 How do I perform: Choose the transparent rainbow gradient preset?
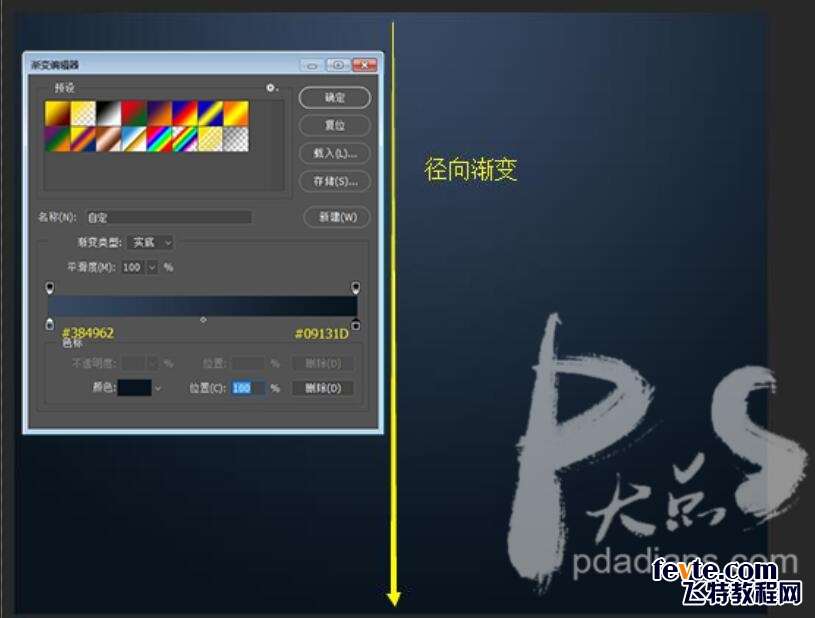pyautogui.click(x=185, y=139)
